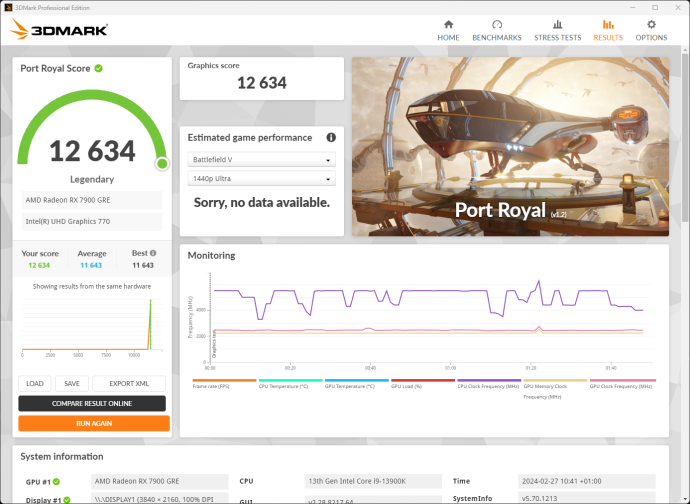The width and height of the screenshot is (690, 504).
Task: Open the Results tab
Action: pos(608,31)
